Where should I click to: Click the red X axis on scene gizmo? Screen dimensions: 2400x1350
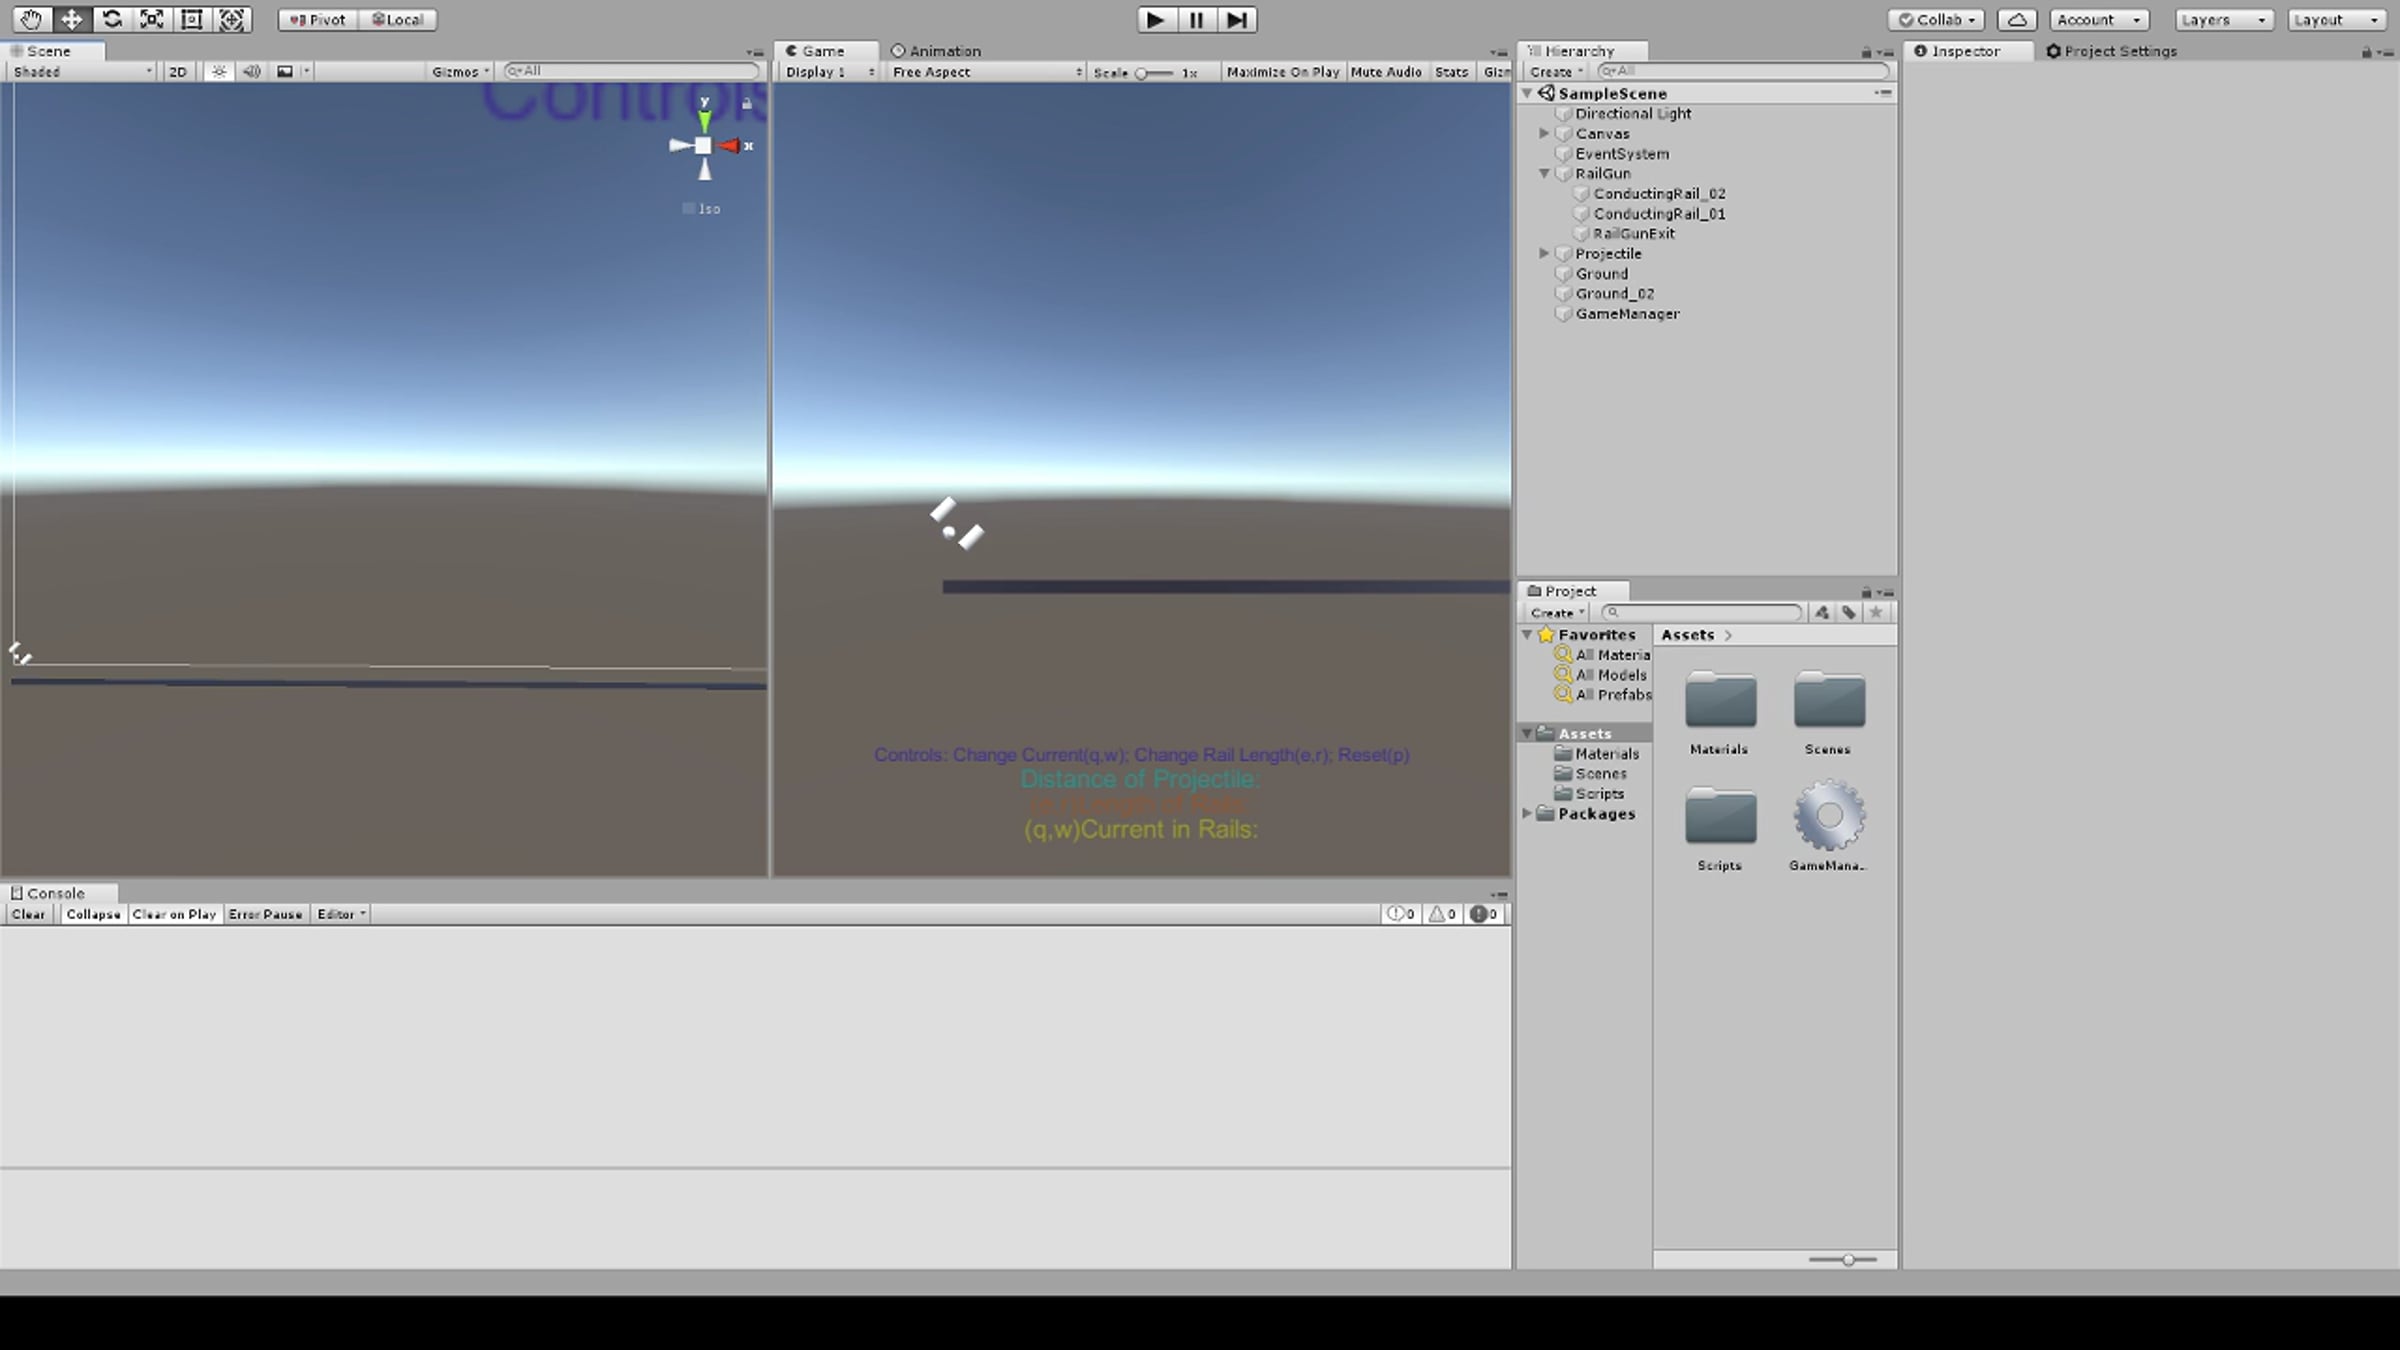[x=732, y=146]
